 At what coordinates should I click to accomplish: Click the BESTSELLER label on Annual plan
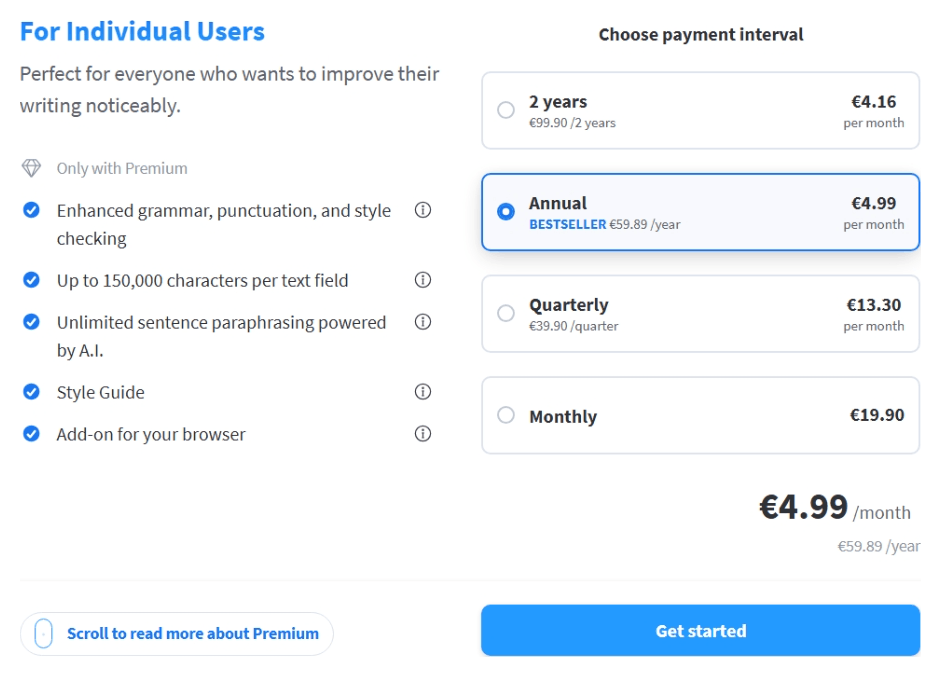click(567, 224)
